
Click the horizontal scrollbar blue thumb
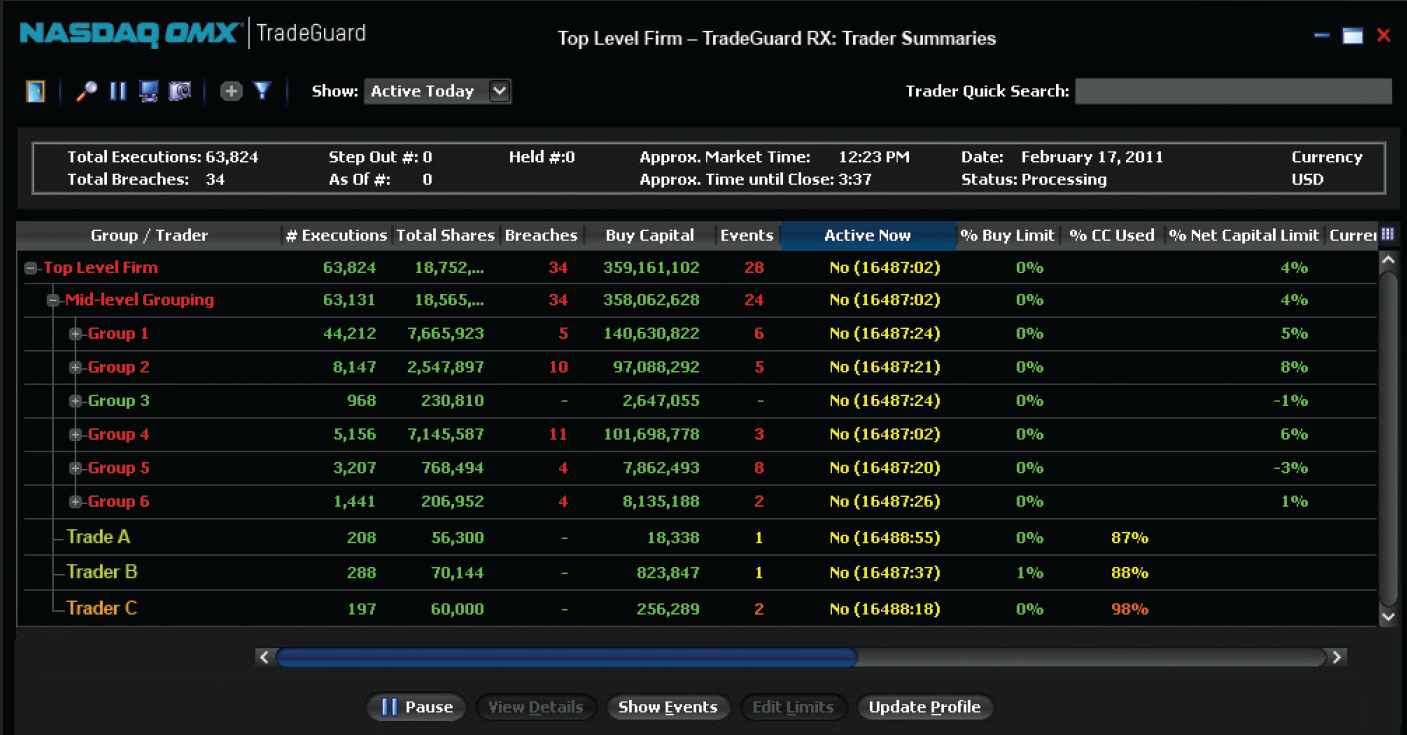[x=567, y=657]
